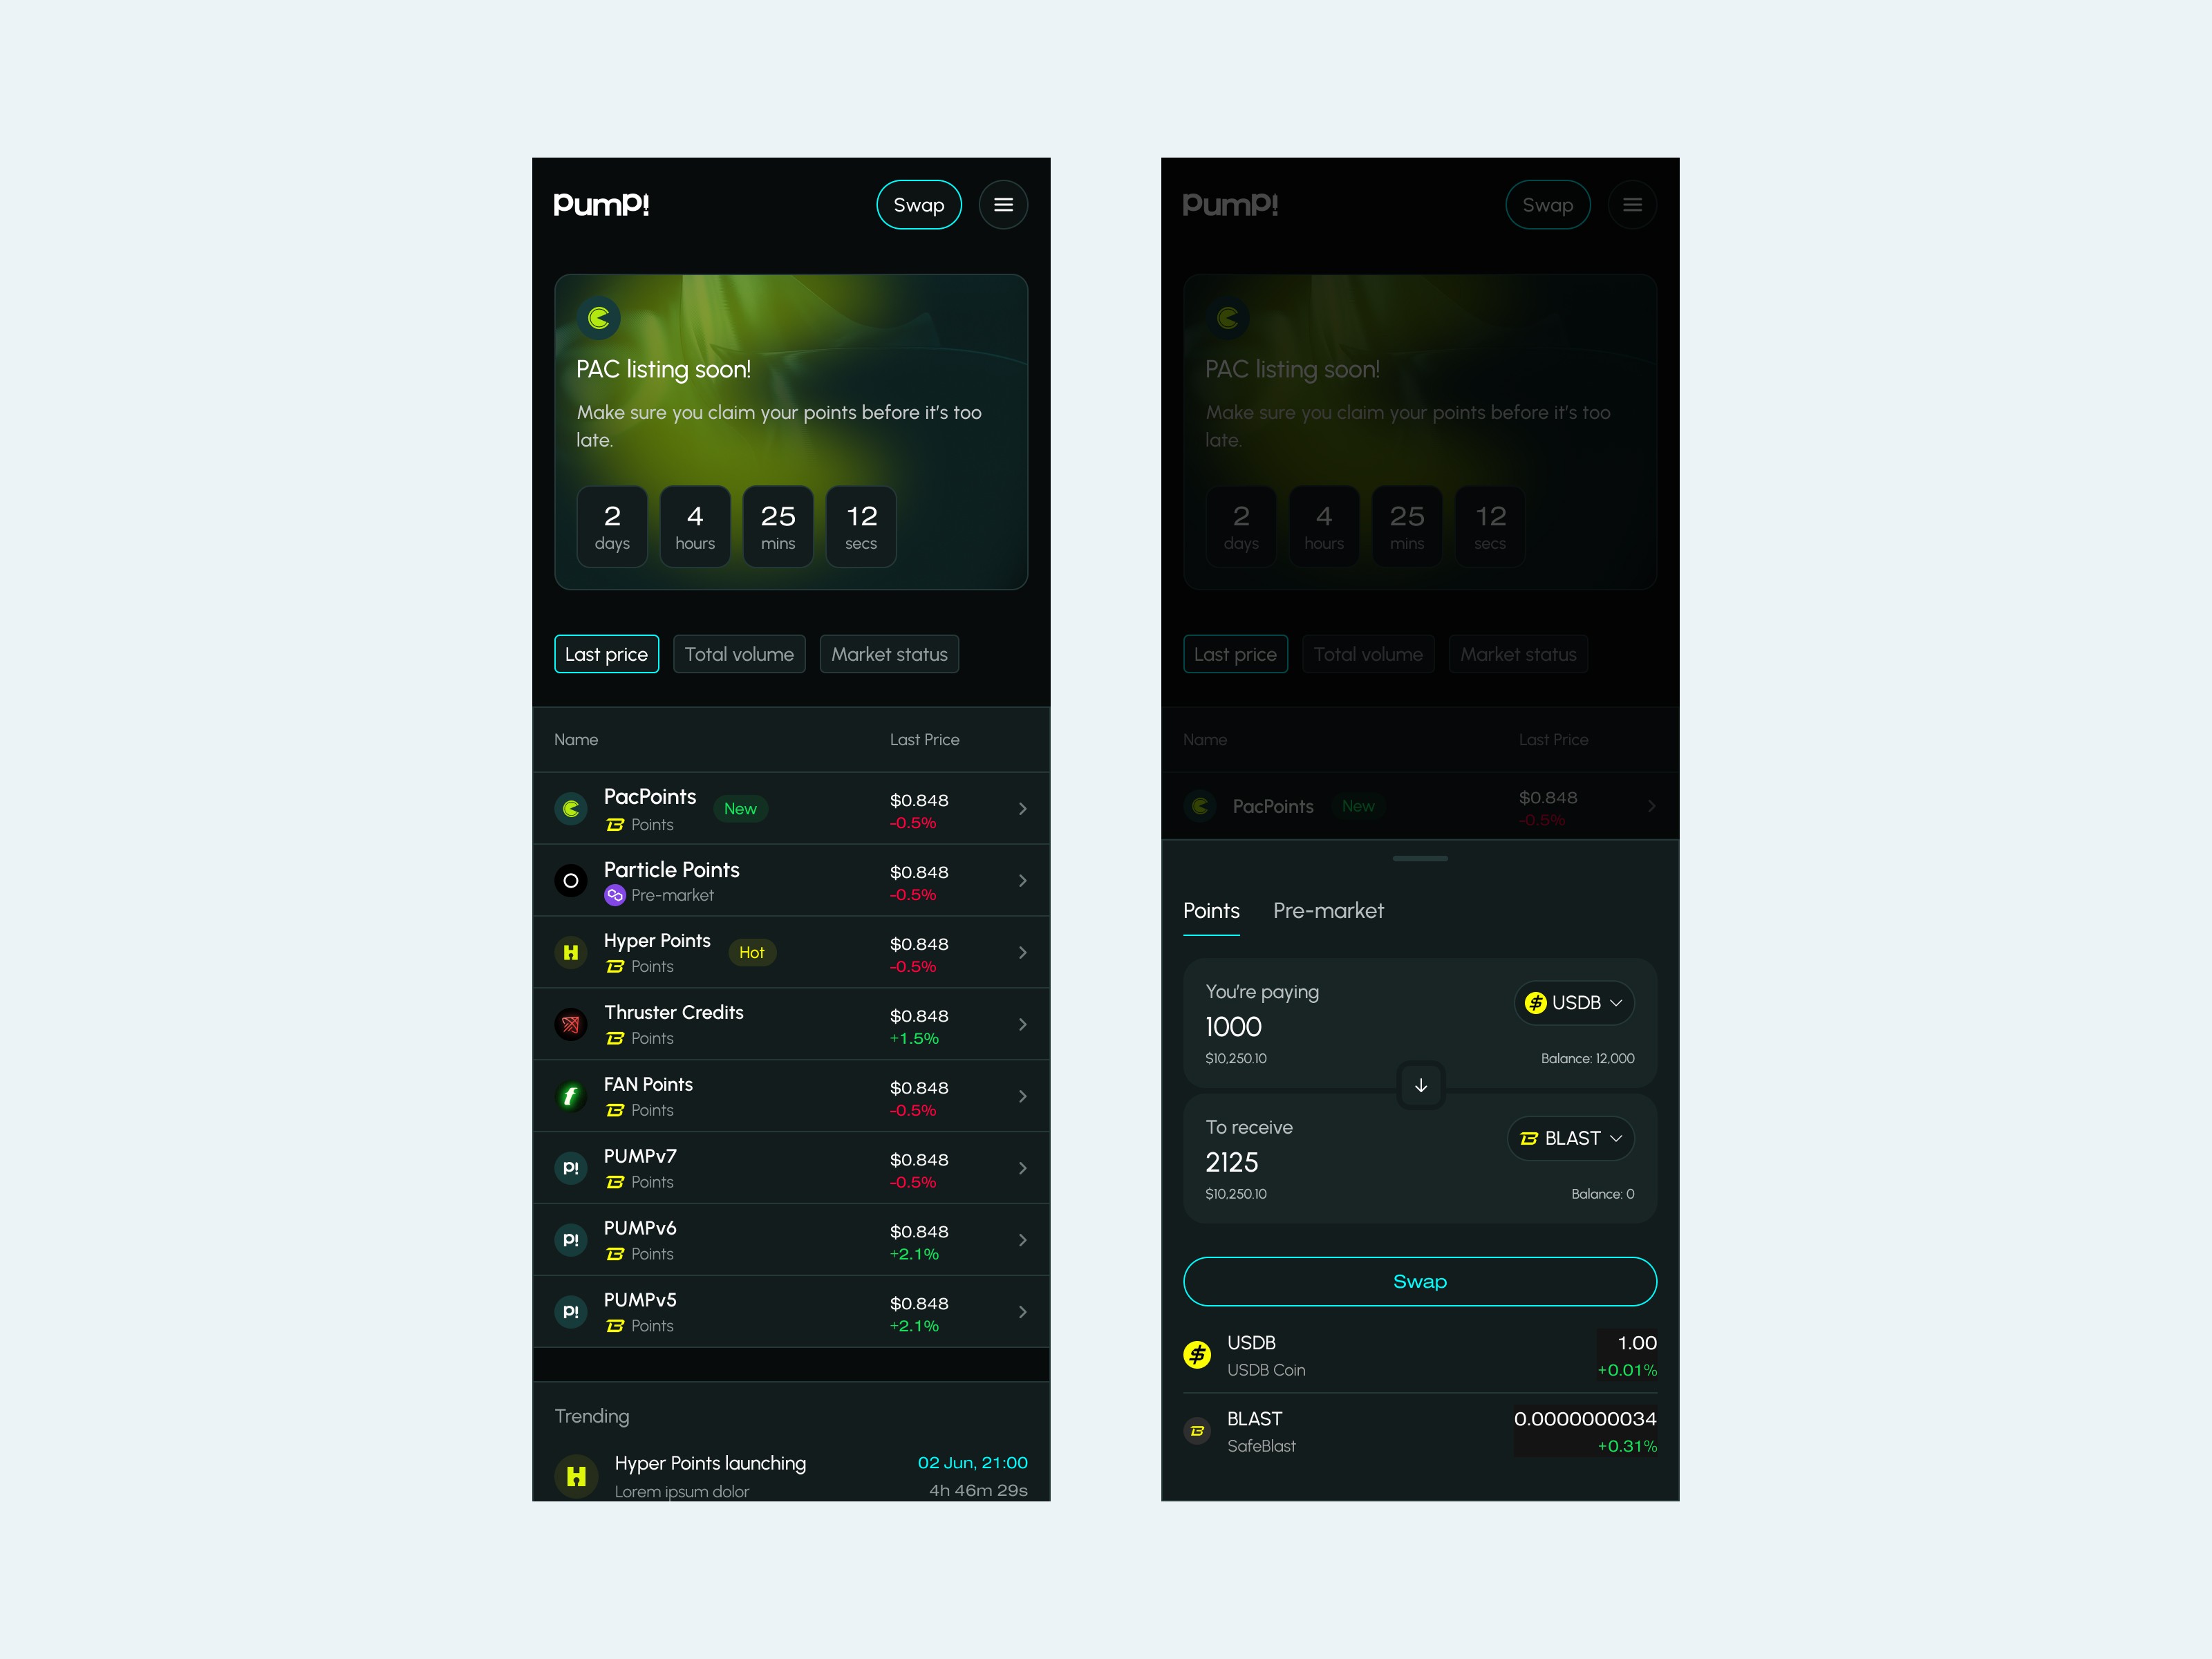The width and height of the screenshot is (2212, 1659).
Task: Click the USDB coin icon in swap panel
Action: tap(1539, 1002)
